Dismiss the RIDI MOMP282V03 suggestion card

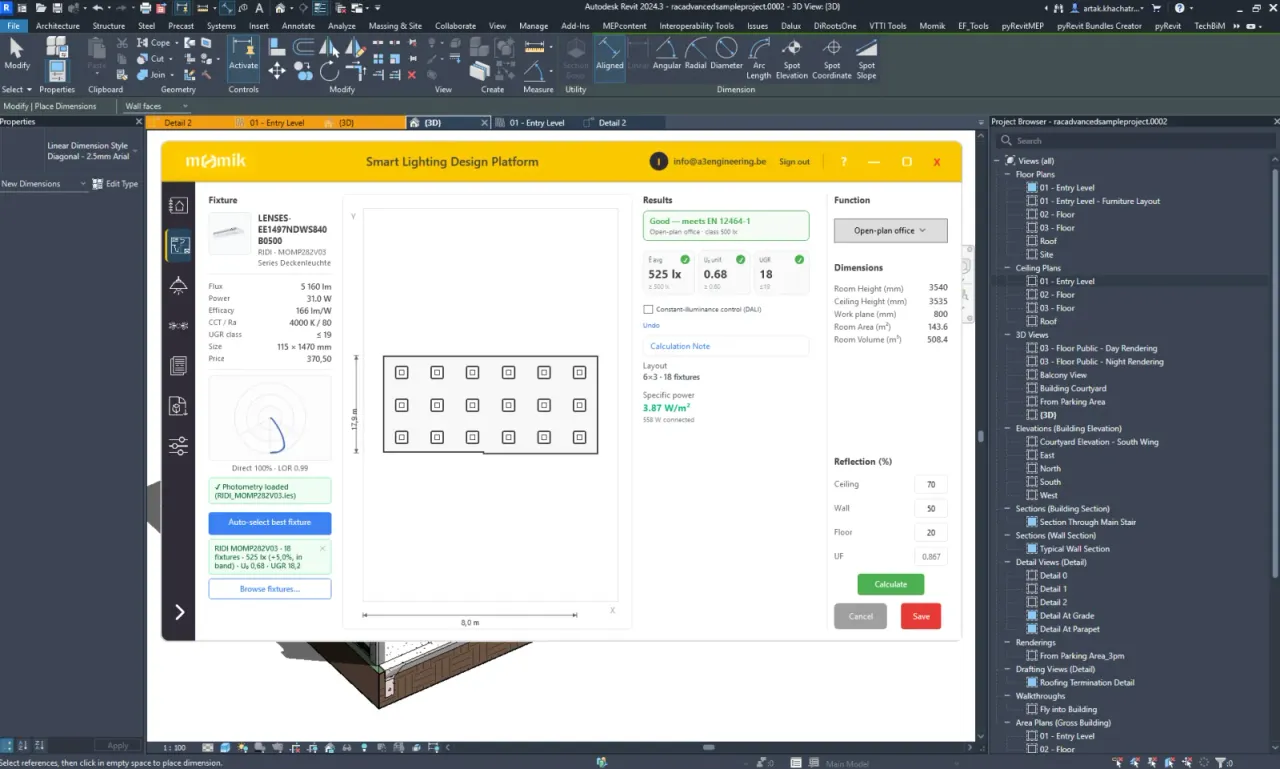point(322,548)
